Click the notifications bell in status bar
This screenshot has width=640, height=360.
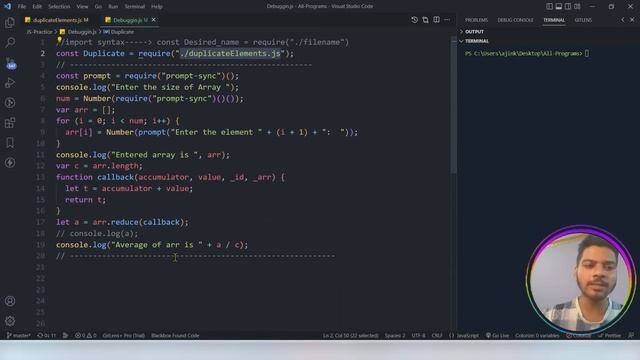pos(631,336)
